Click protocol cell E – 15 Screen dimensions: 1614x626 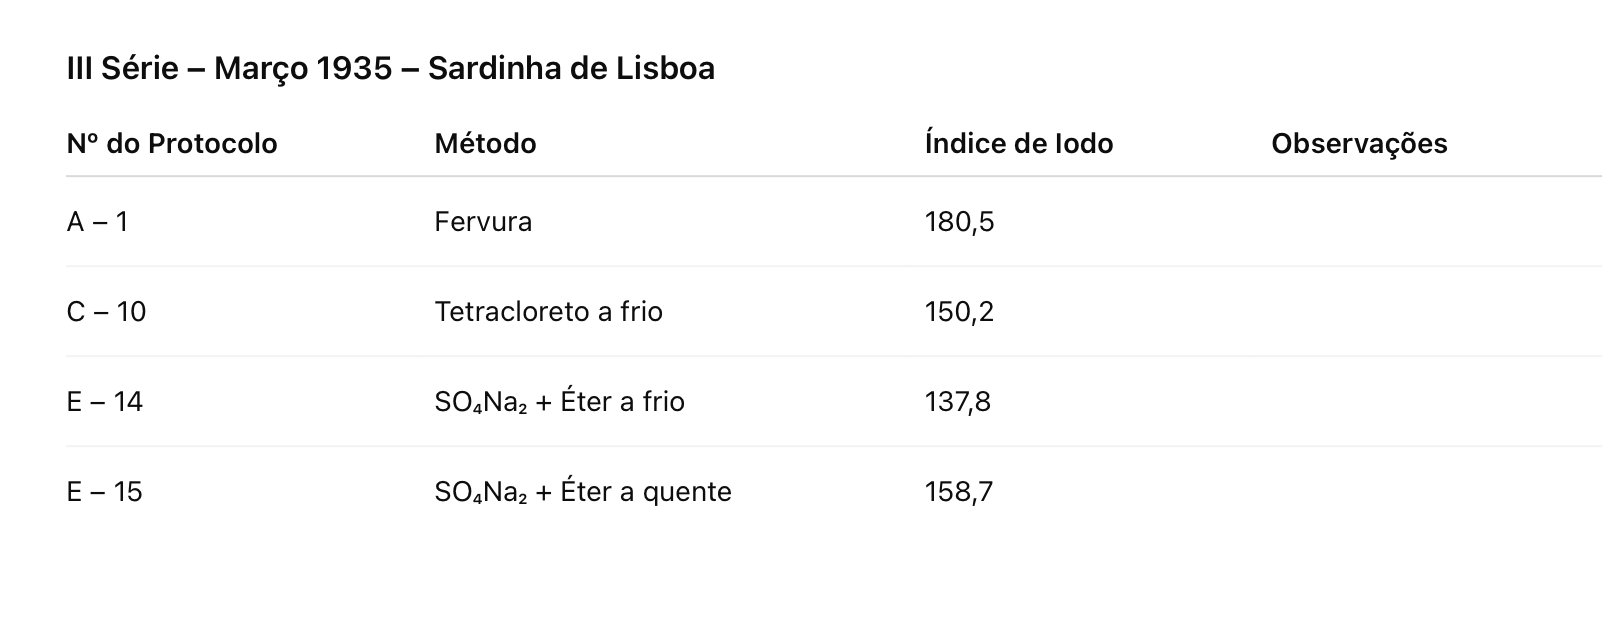click(x=105, y=492)
